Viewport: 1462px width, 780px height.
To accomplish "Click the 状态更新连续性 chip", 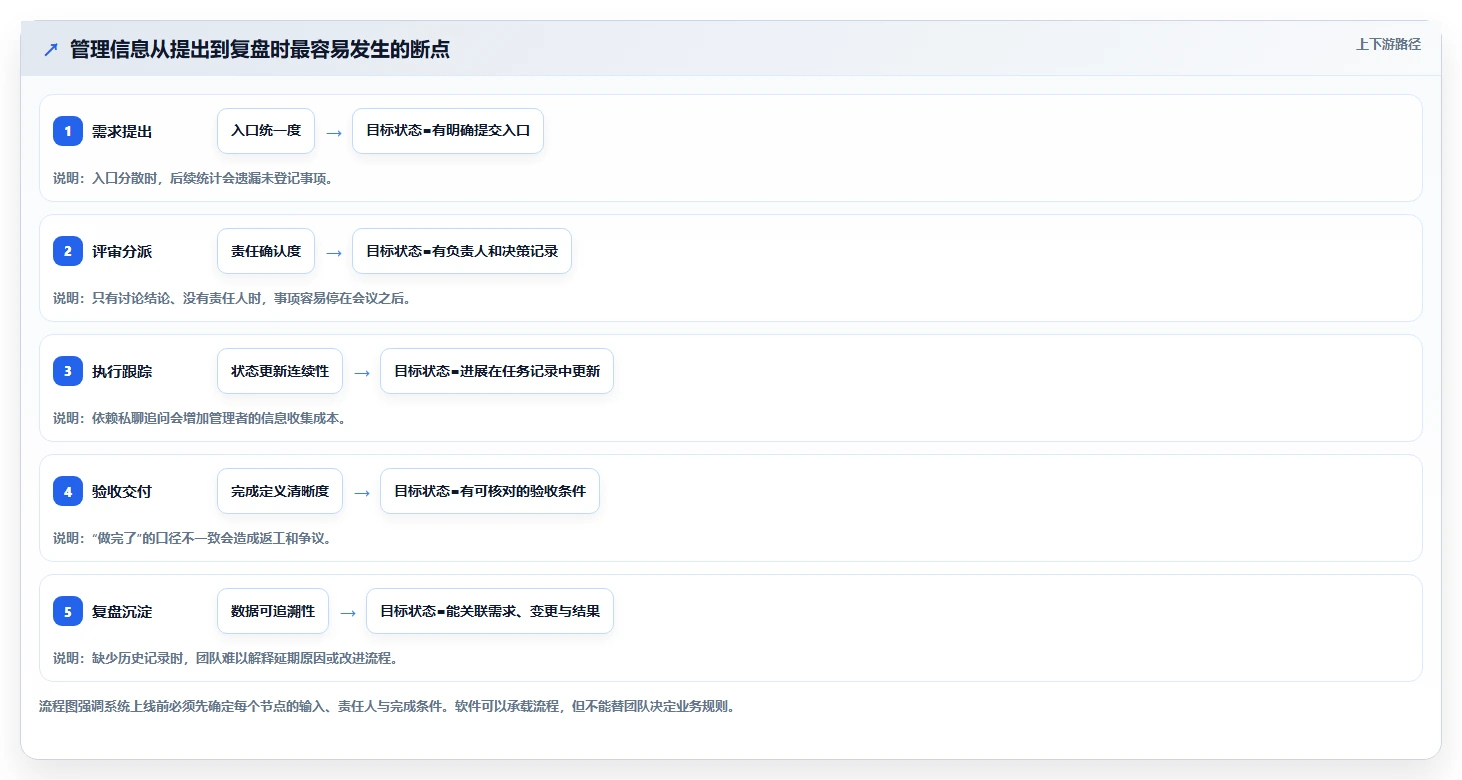I will tap(280, 371).
